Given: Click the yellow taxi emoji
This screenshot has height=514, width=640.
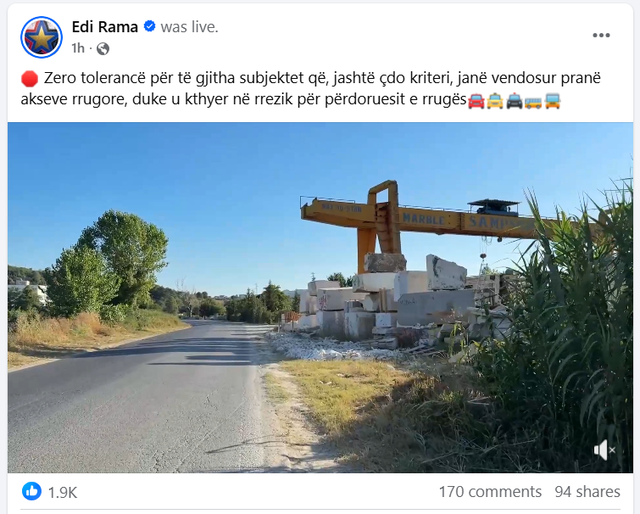Looking at the screenshot, I should point(495,100).
